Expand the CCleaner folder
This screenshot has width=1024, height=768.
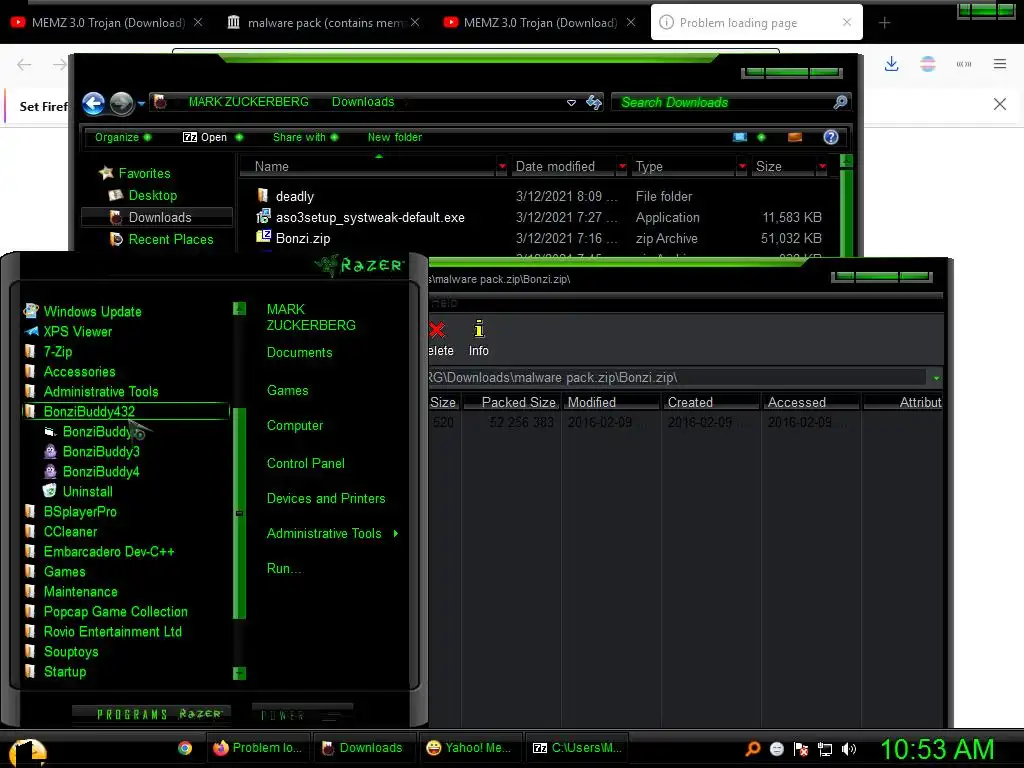[70, 532]
